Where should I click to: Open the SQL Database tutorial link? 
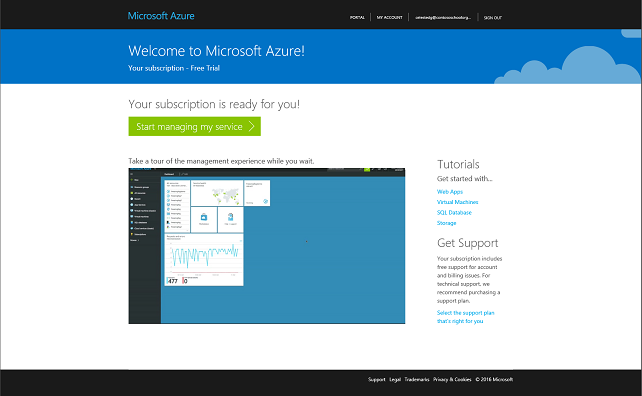[x=454, y=213]
